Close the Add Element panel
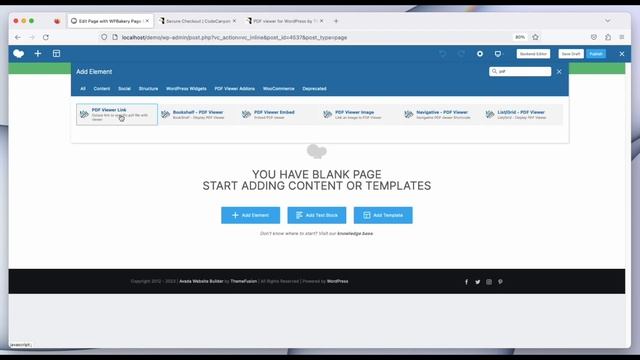640x360 pixels. 559,71
